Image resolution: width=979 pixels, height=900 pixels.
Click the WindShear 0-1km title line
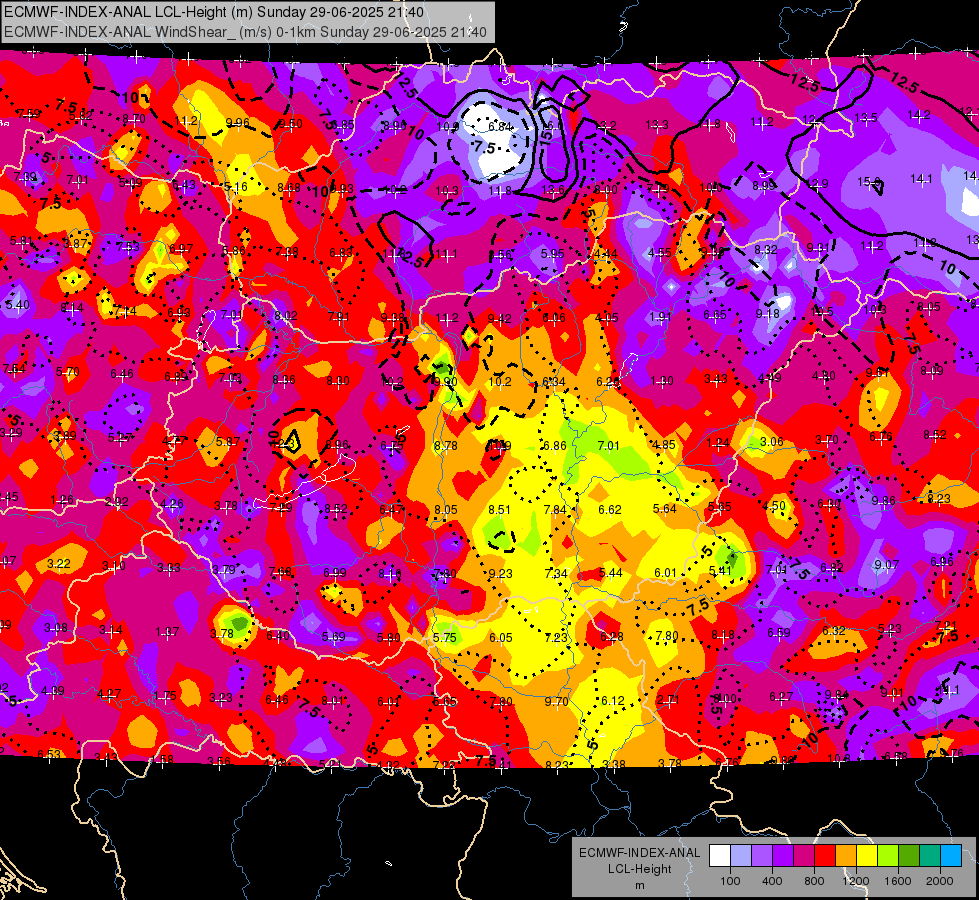(245, 32)
